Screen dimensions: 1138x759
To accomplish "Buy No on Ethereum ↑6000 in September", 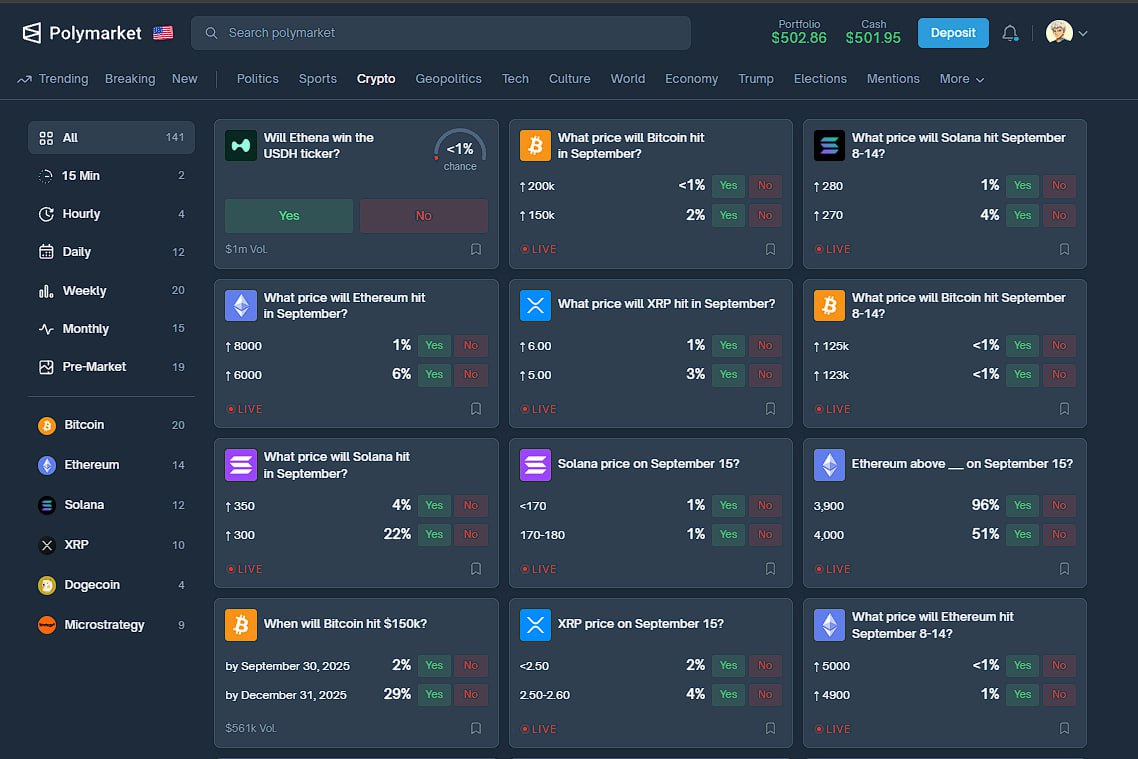I will (471, 375).
